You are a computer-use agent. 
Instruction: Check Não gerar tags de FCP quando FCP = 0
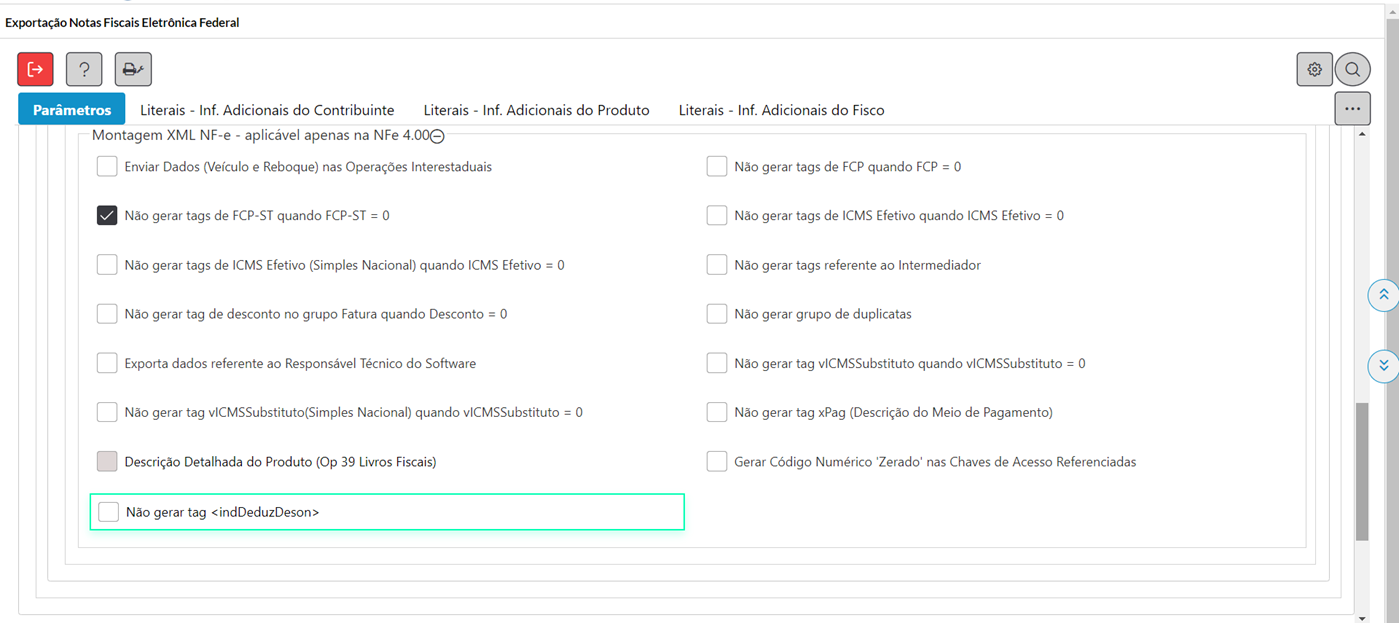click(716, 166)
